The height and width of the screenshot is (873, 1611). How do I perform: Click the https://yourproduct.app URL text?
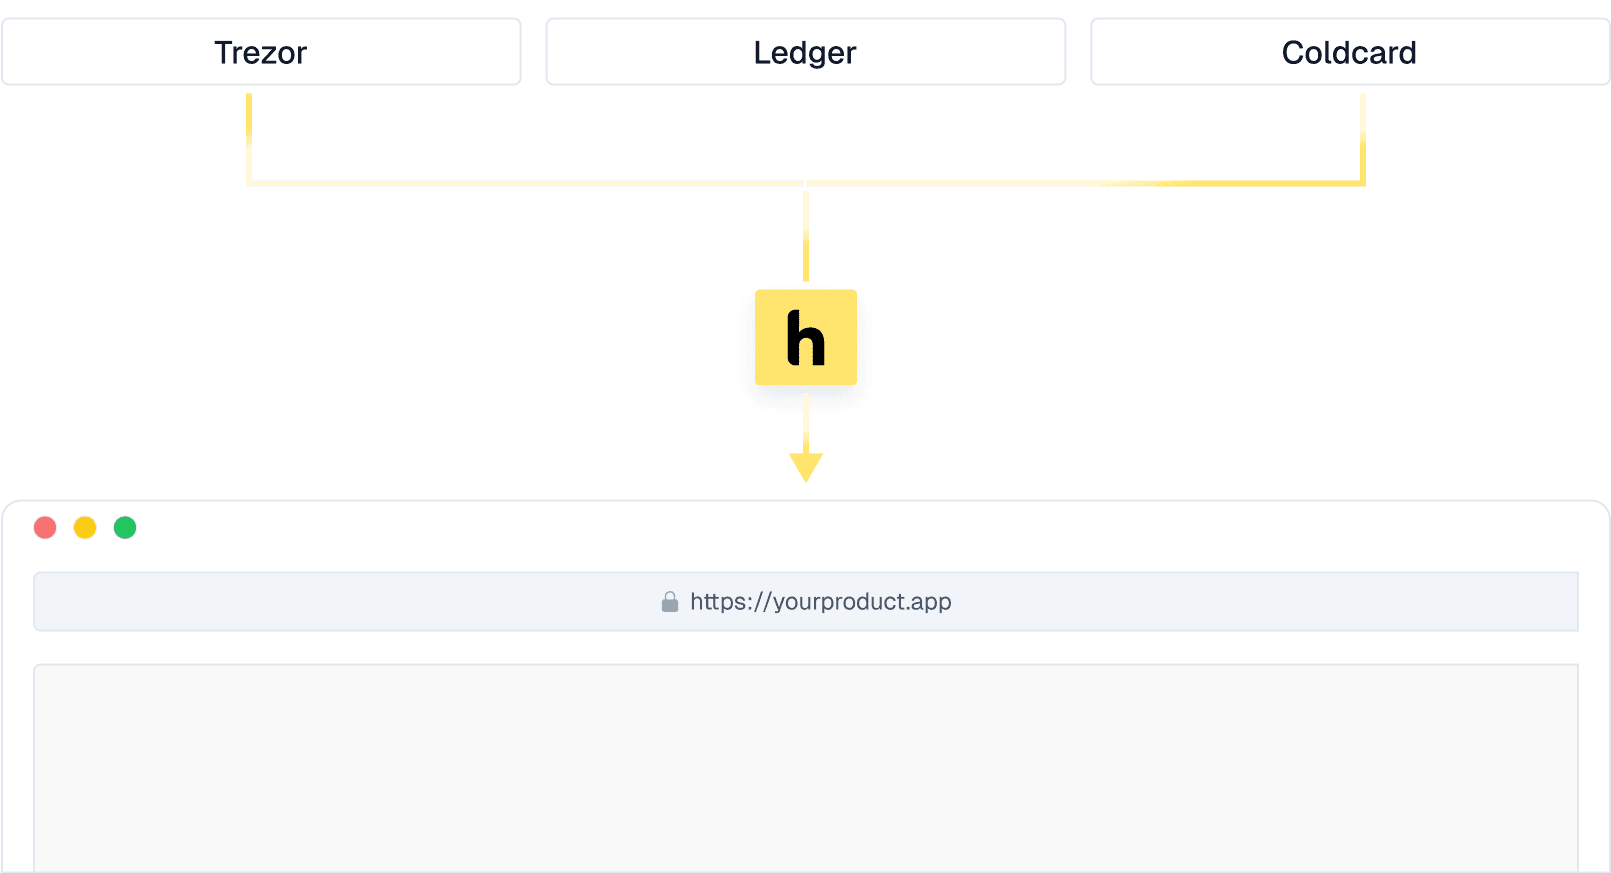click(x=820, y=602)
